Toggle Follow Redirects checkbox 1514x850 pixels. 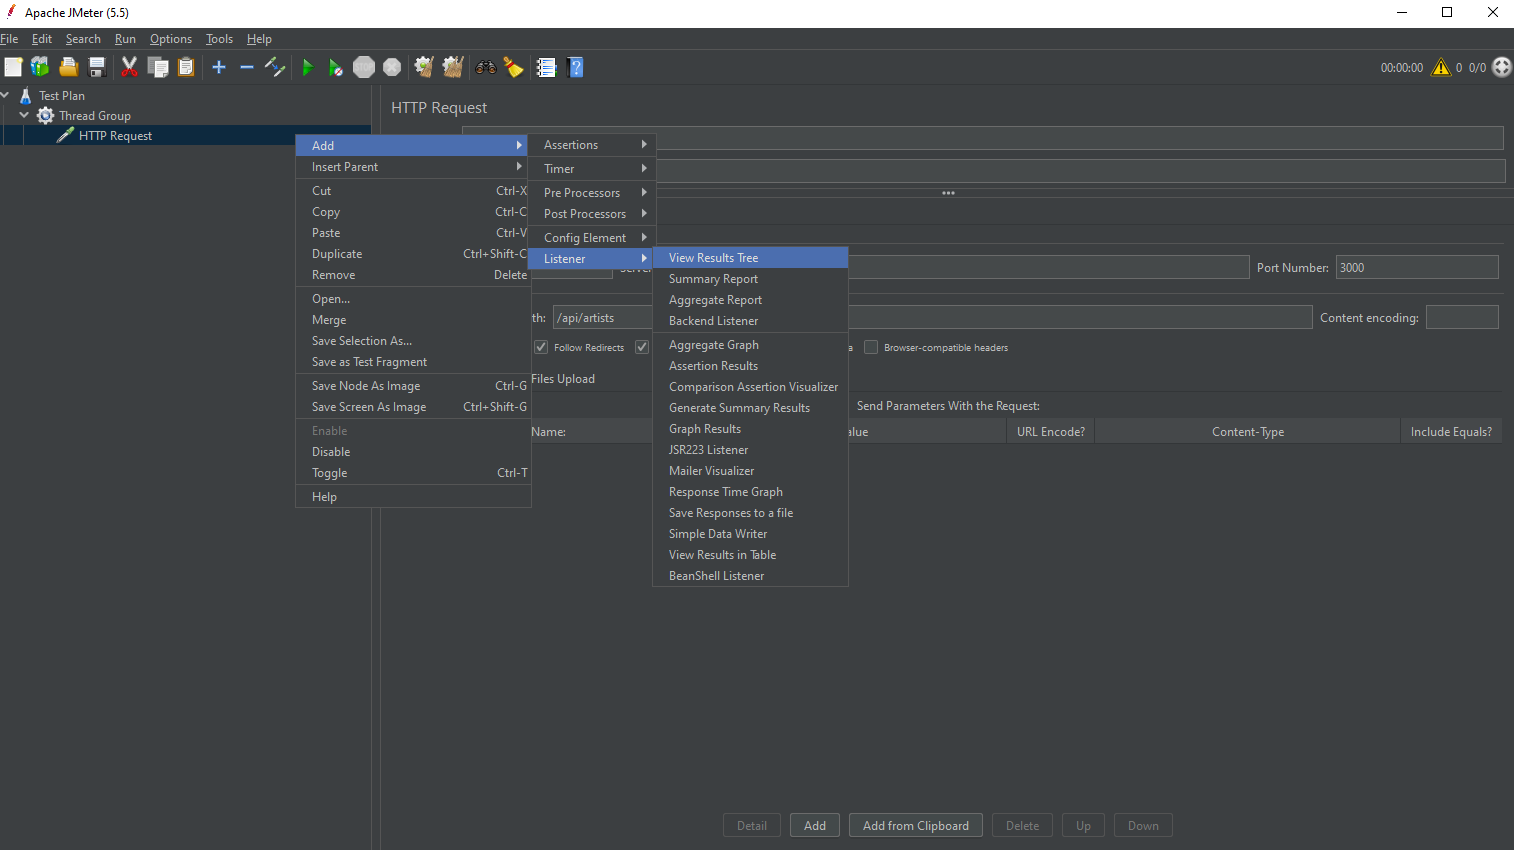[x=541, y=347]
